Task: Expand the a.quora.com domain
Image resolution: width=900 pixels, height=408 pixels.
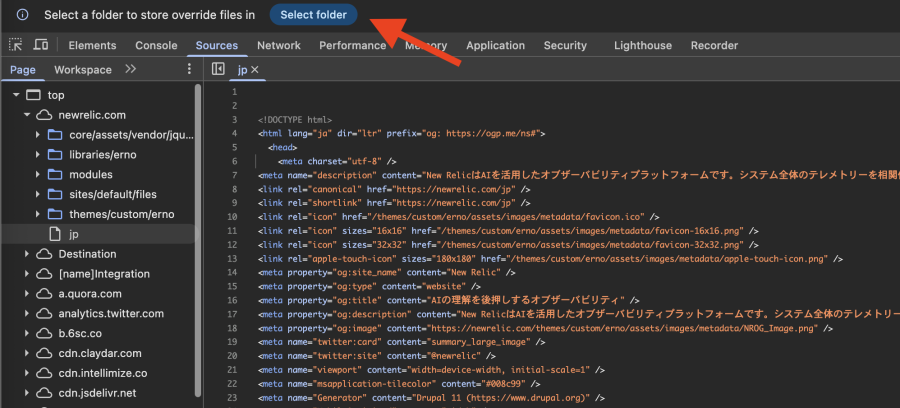Action: [x=27, y=294]
